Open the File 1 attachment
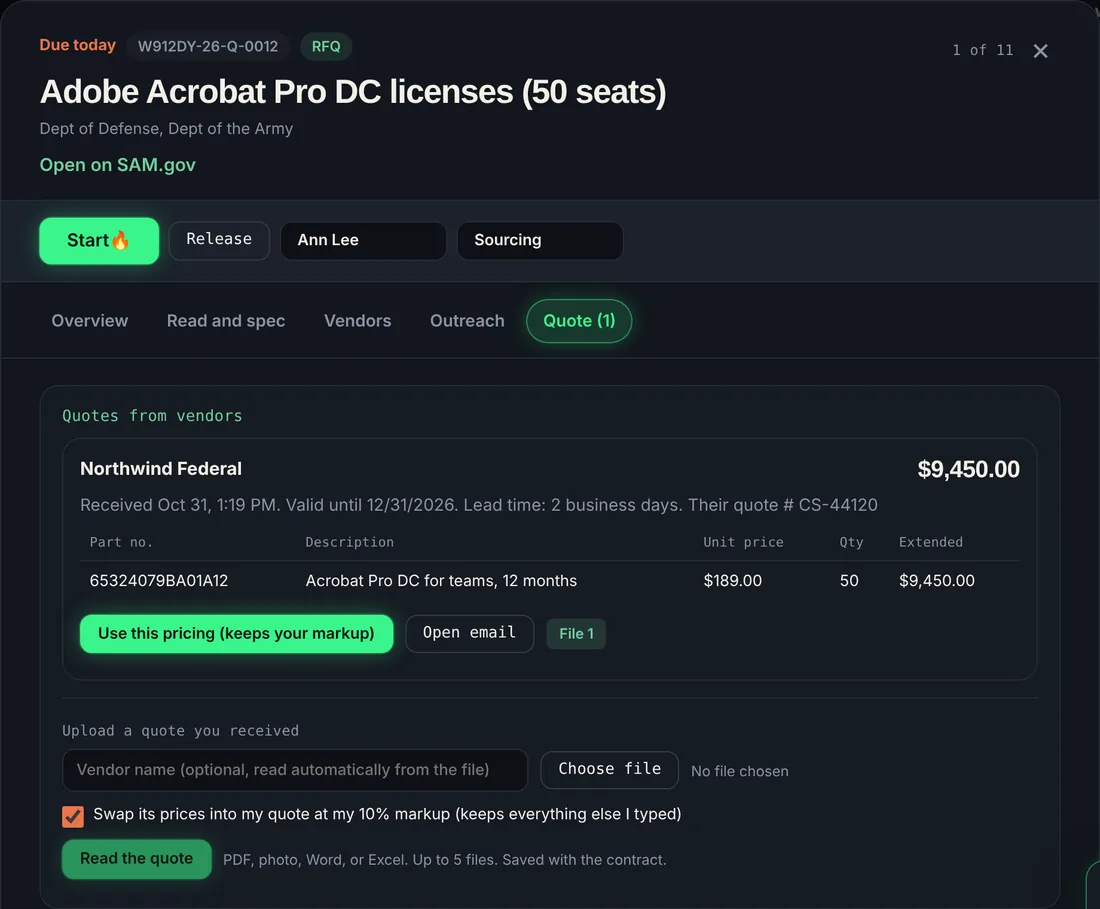 pyautogui.click(x=576, y=634)
